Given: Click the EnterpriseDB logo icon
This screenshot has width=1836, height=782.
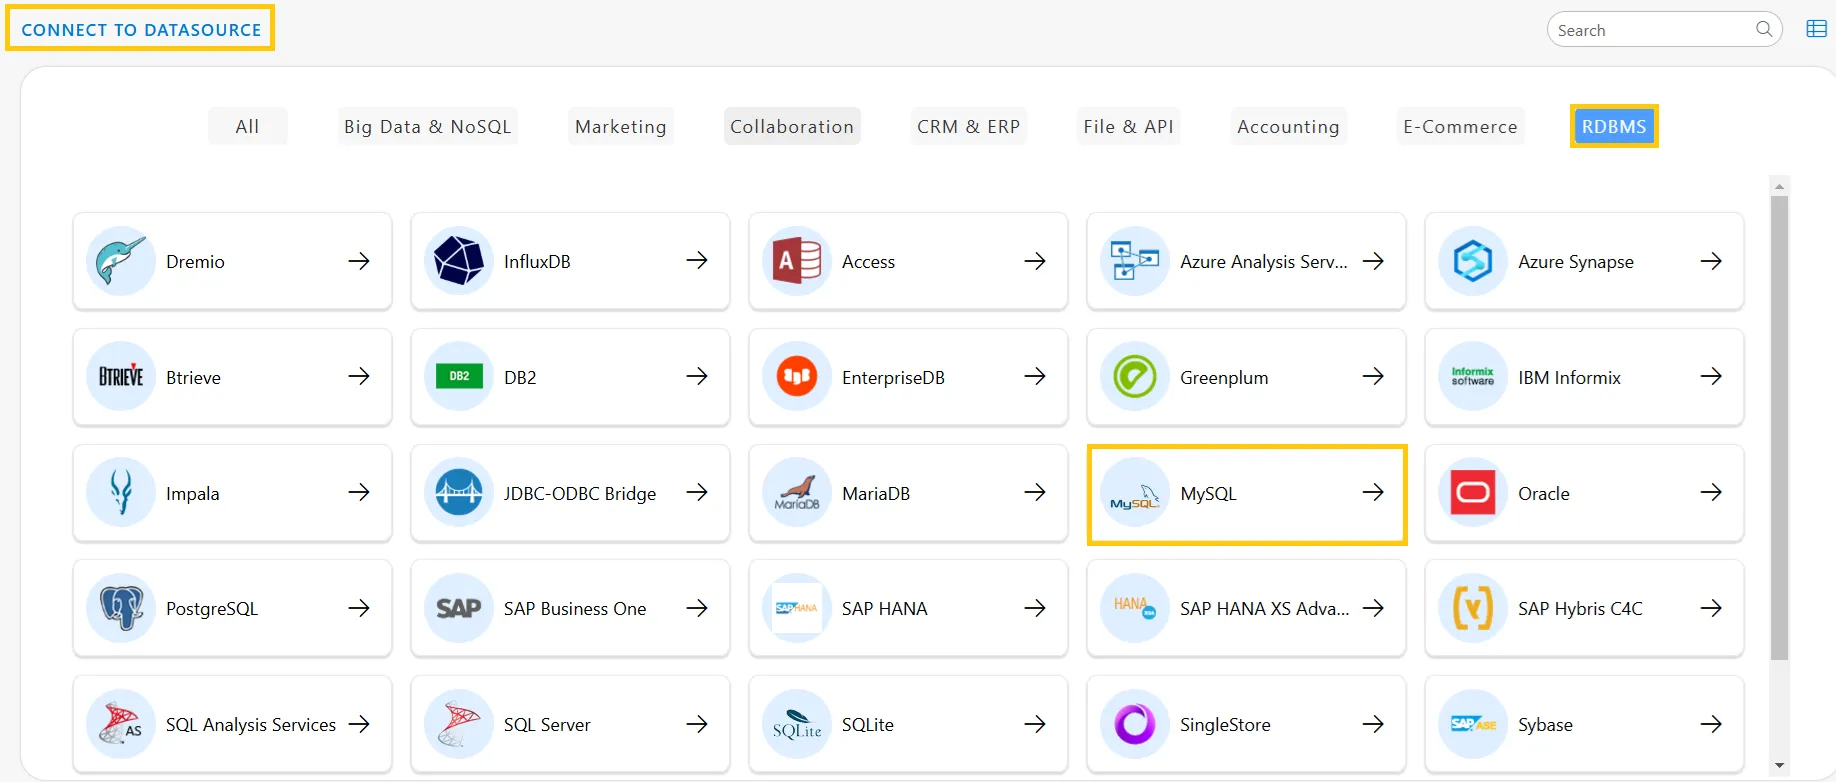Looking at the screenshot, I should point(797,377).
